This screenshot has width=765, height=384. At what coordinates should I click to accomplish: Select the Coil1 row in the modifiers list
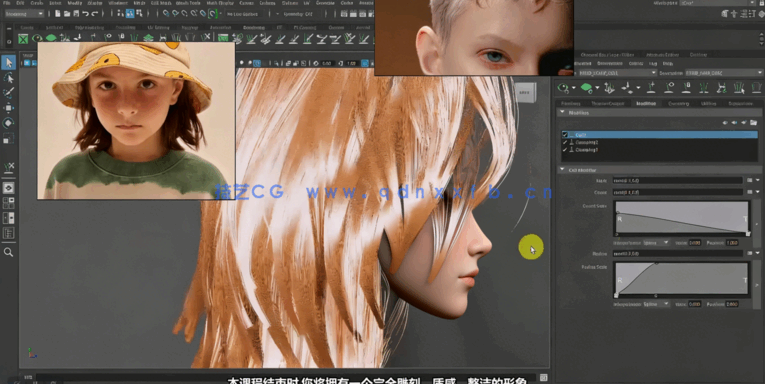point(659,135)
